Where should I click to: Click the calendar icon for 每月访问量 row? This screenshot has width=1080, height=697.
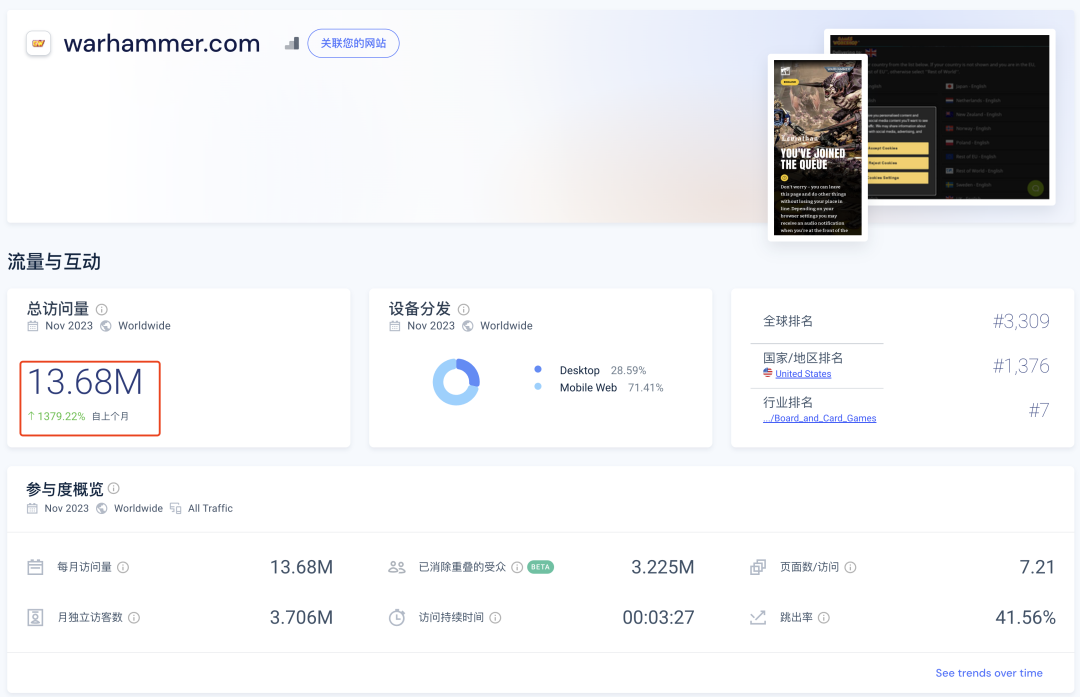pyautogui.click(x=35, y=568)
